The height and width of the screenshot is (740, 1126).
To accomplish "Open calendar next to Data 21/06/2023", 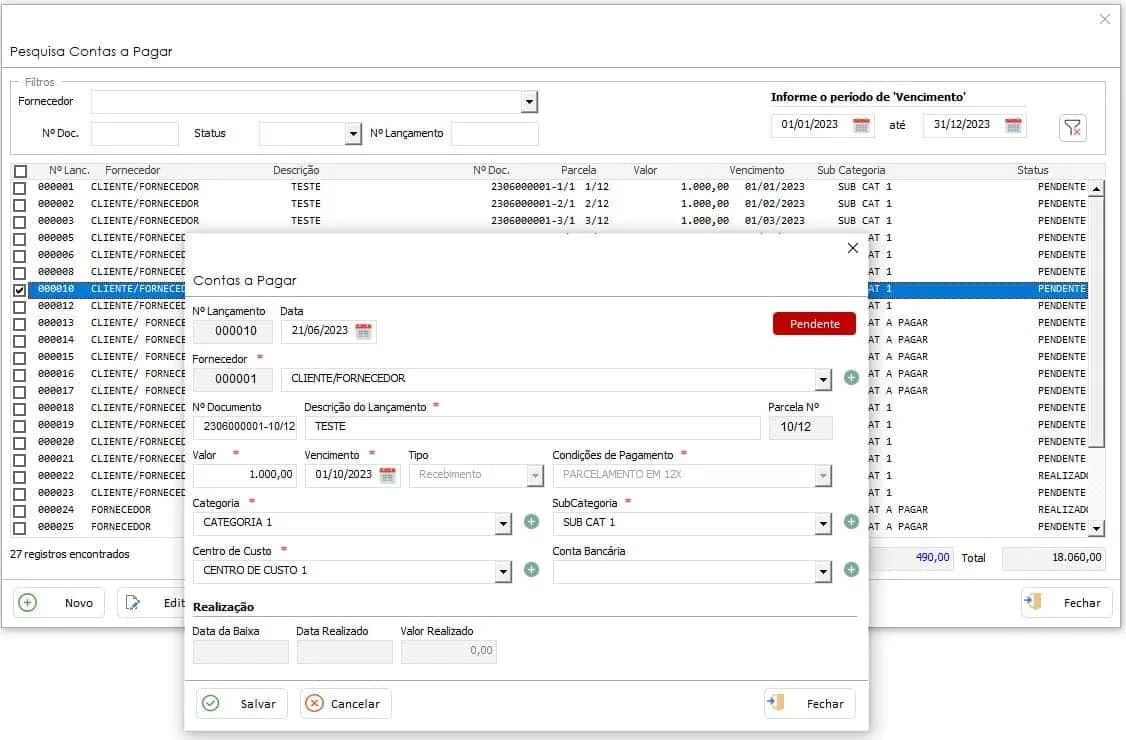I will (x=363, y=331).
